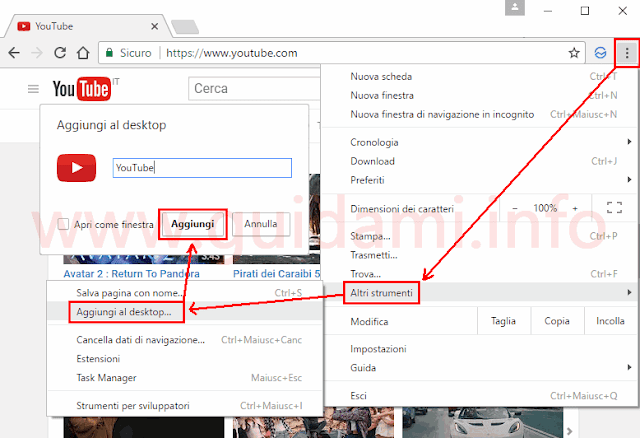Viewport: 640px width, 438px height.
Task: Tick the Apri come finestra checkbox
Action: (63, 224)
